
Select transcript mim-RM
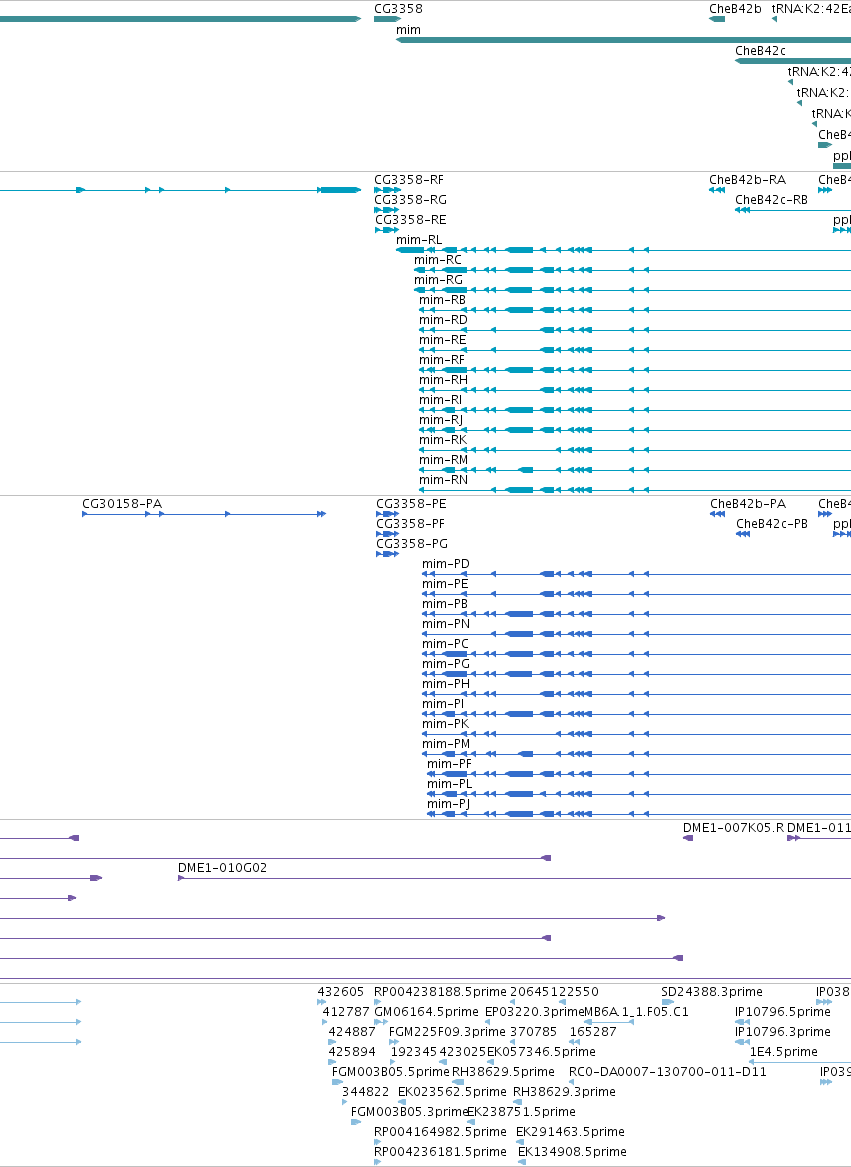point(443,461)
